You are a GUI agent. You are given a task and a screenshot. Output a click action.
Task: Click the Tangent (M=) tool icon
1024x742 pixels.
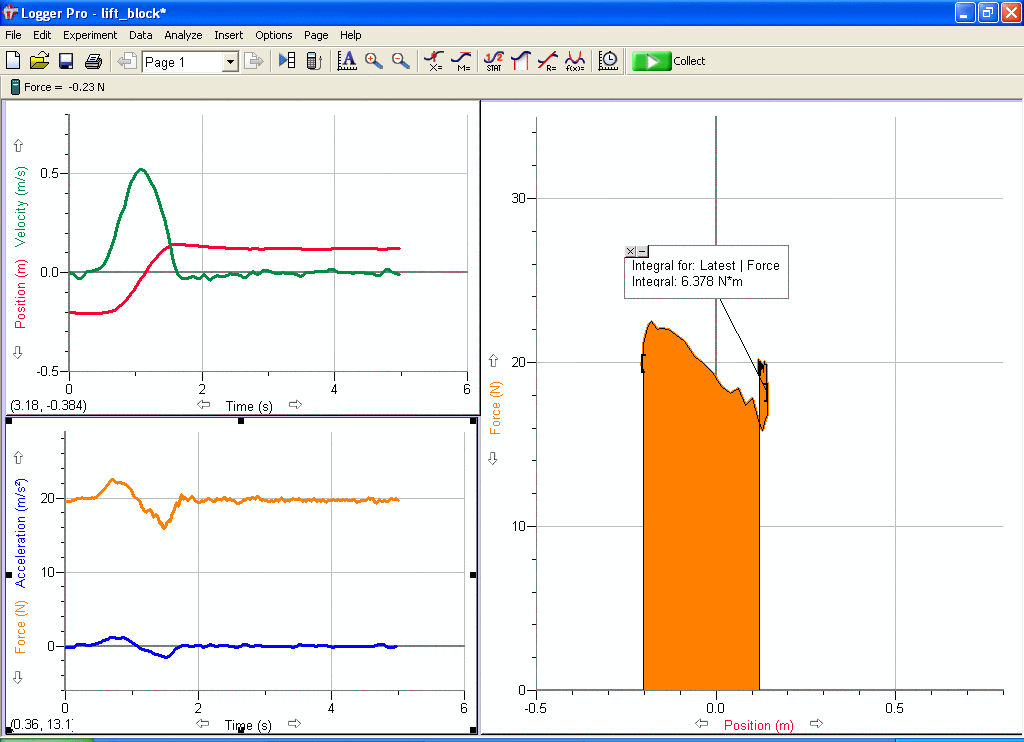(x=462, y=61)
